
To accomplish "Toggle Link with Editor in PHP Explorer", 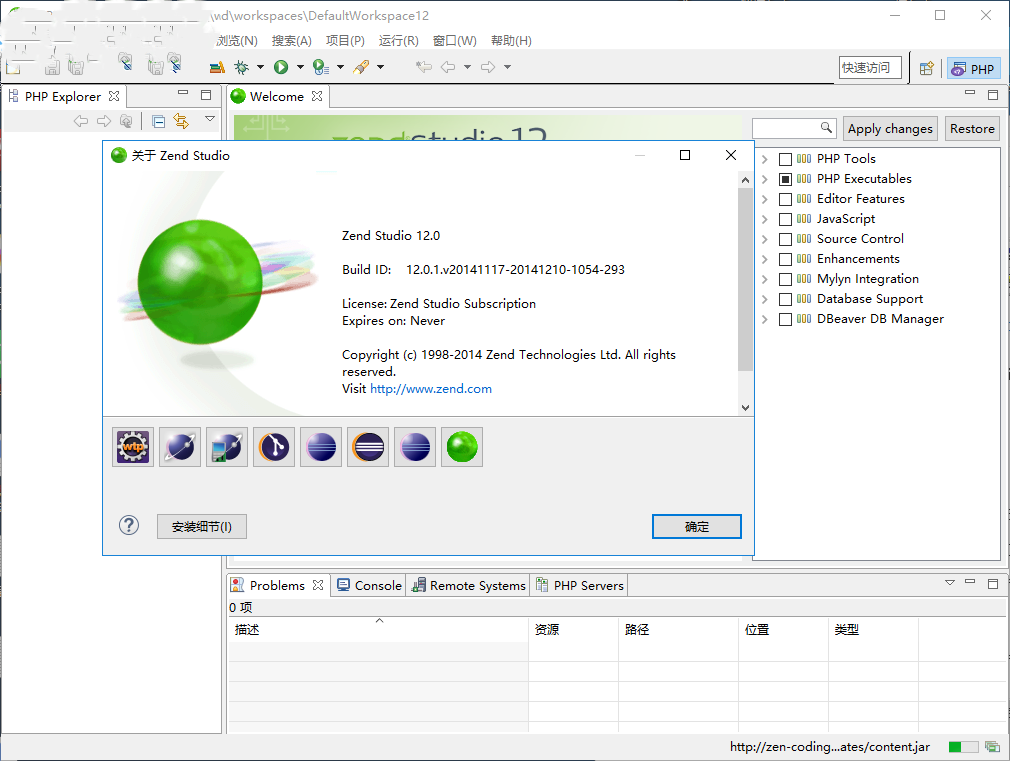I will pyautogui.click(x=181, y=121).
